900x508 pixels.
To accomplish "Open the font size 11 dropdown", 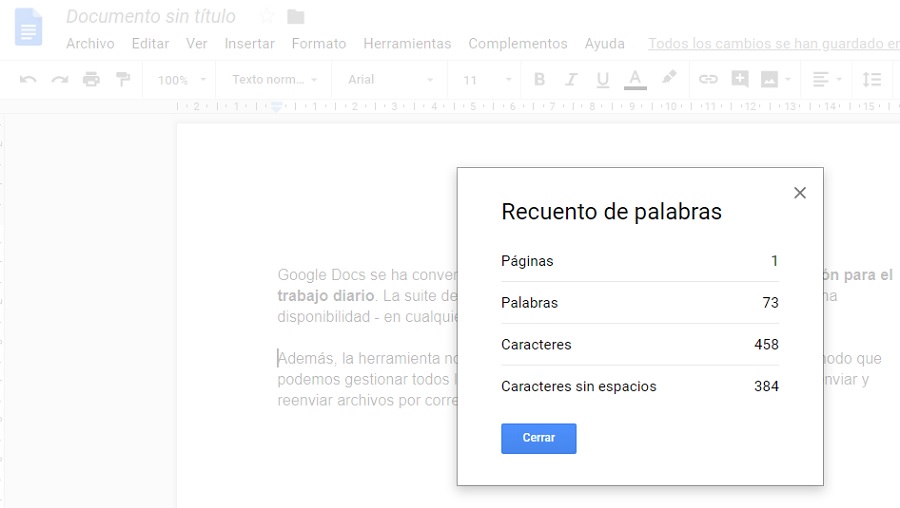I will pos(486,80).
